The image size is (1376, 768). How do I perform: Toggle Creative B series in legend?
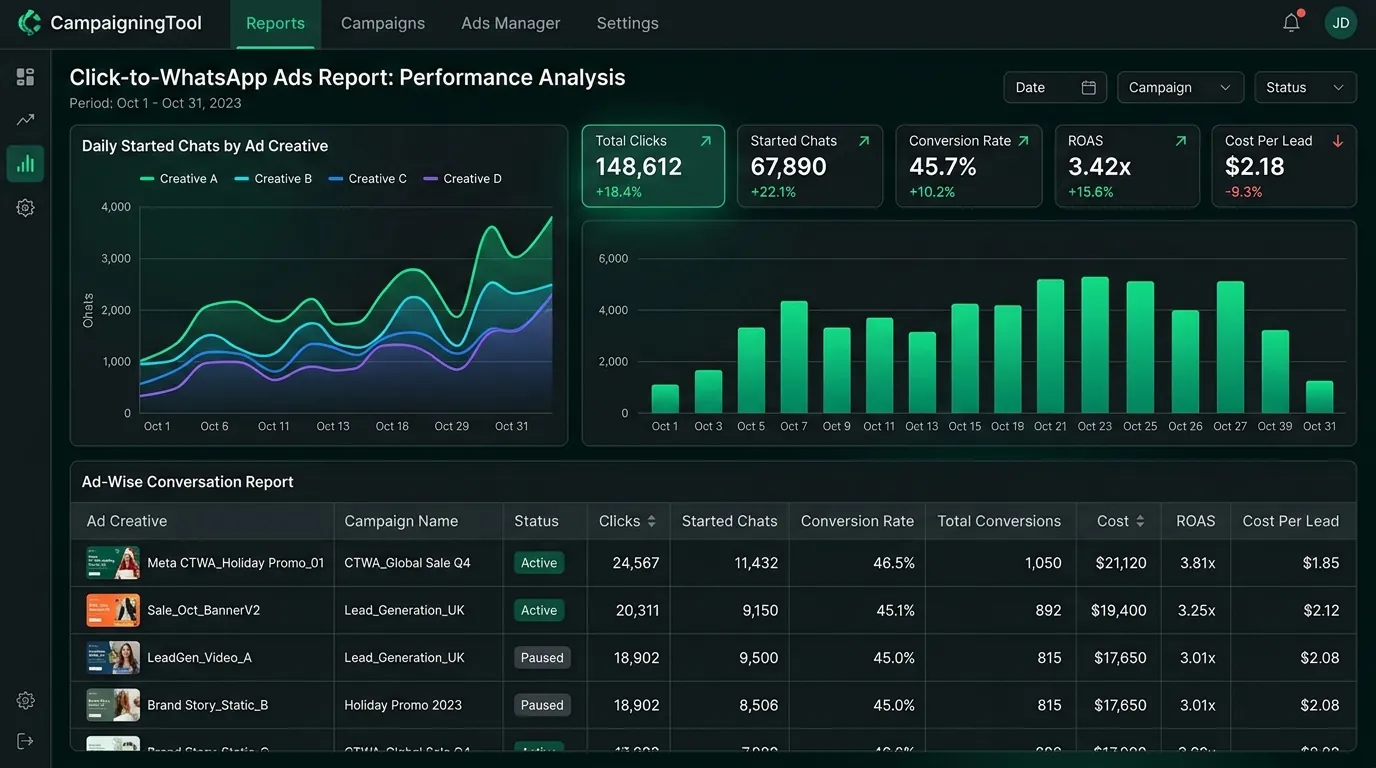[273, 179]
